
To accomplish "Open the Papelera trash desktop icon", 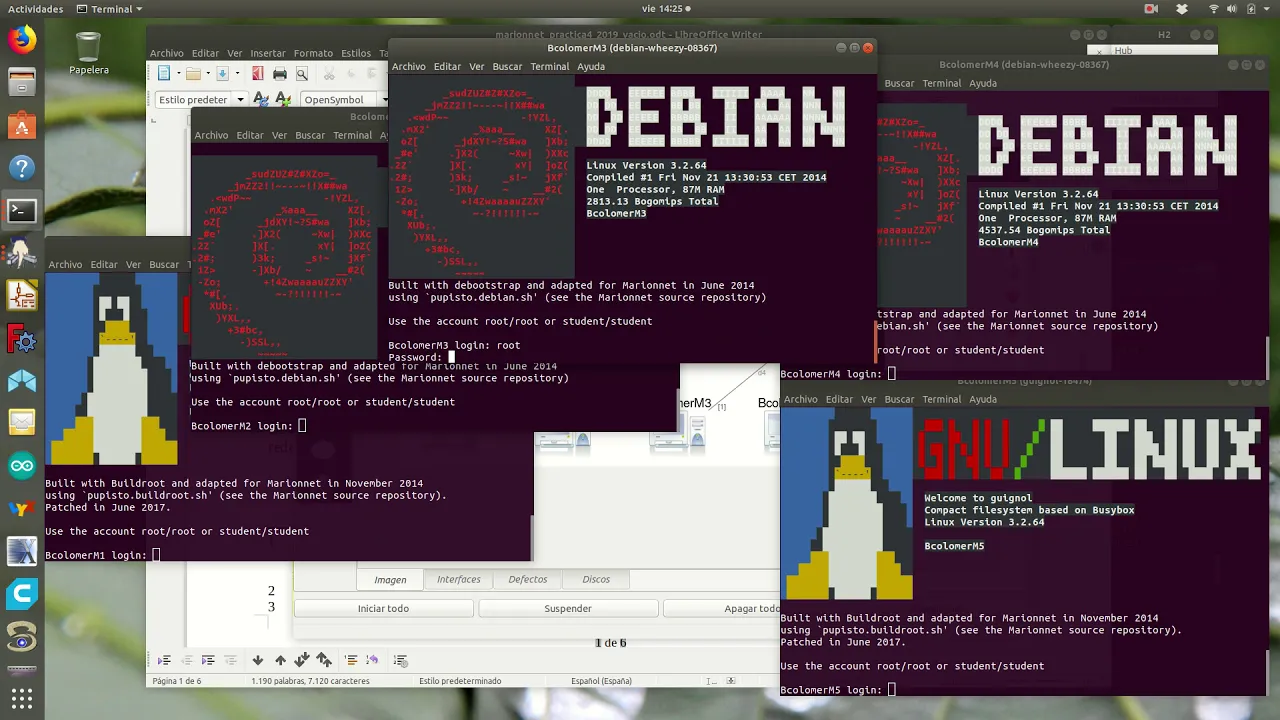I will [88, 53].
